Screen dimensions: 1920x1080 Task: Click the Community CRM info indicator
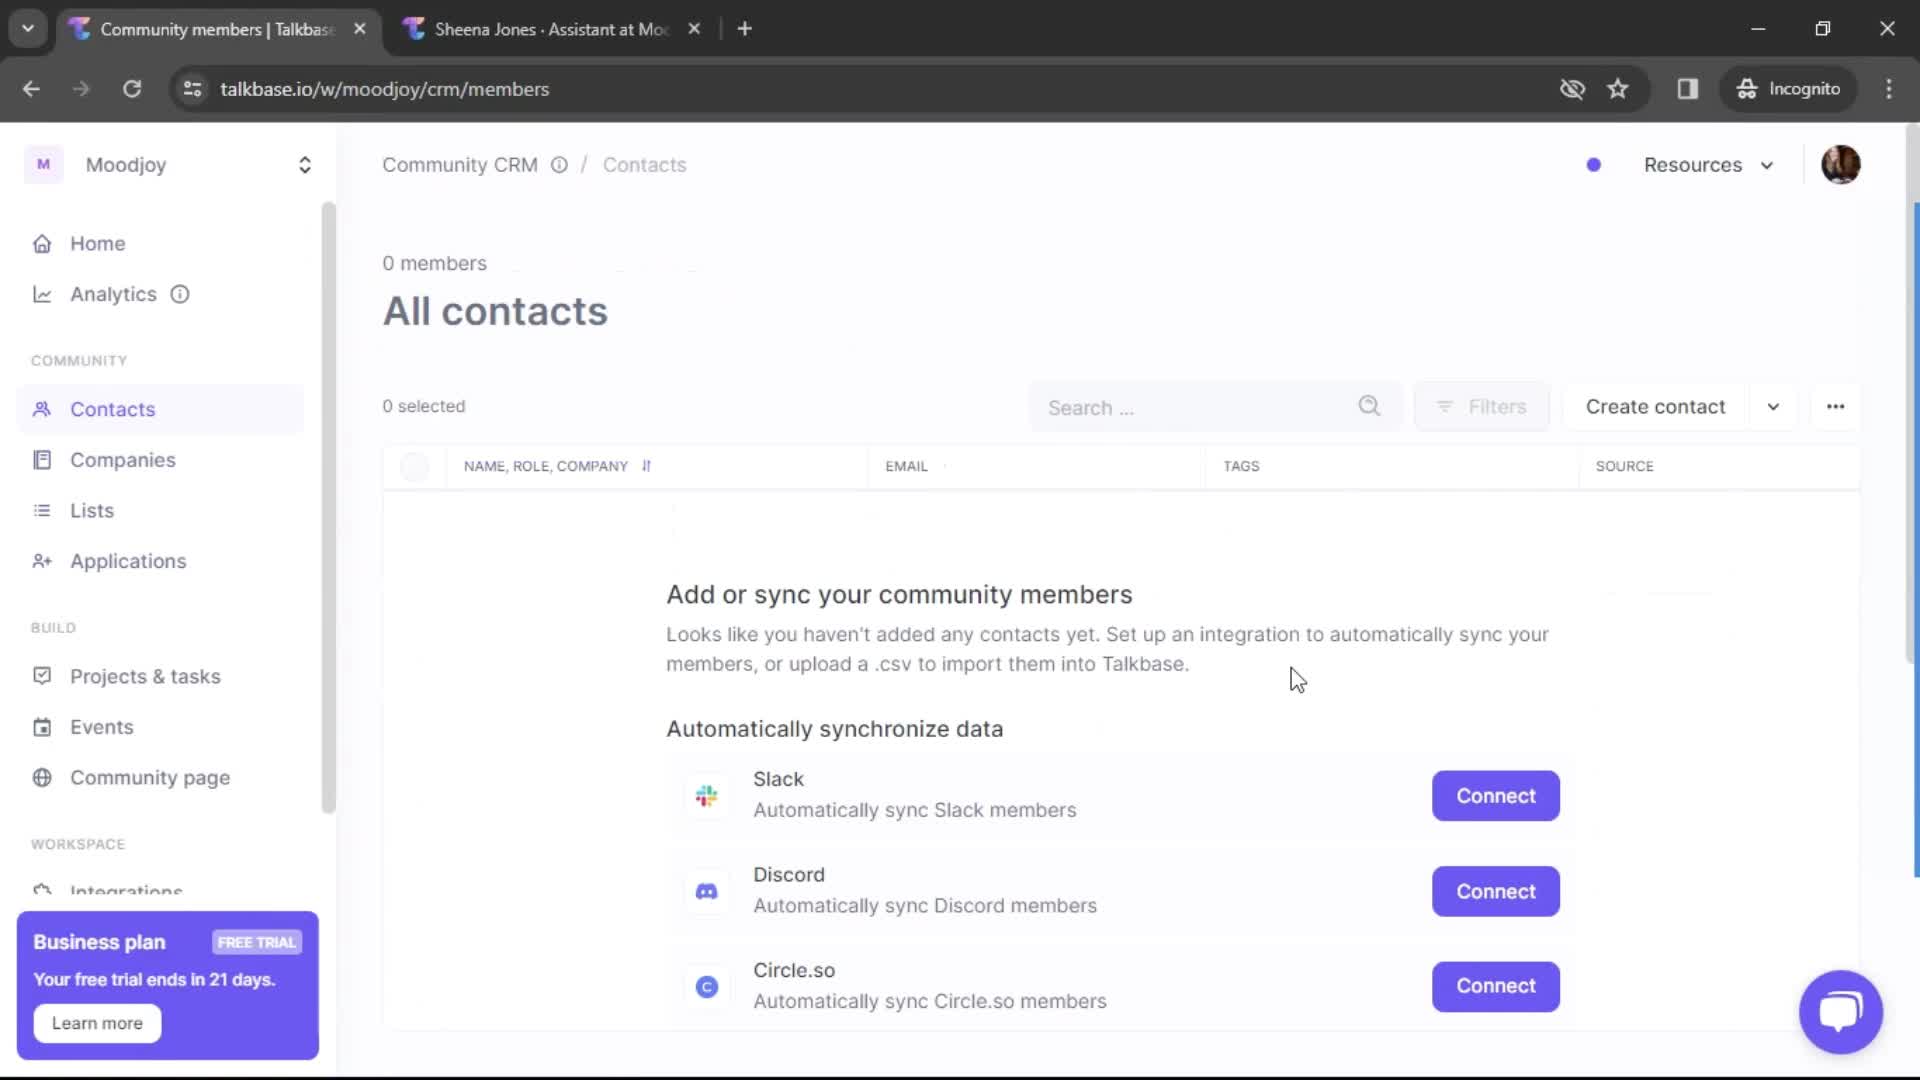(558, 165)
